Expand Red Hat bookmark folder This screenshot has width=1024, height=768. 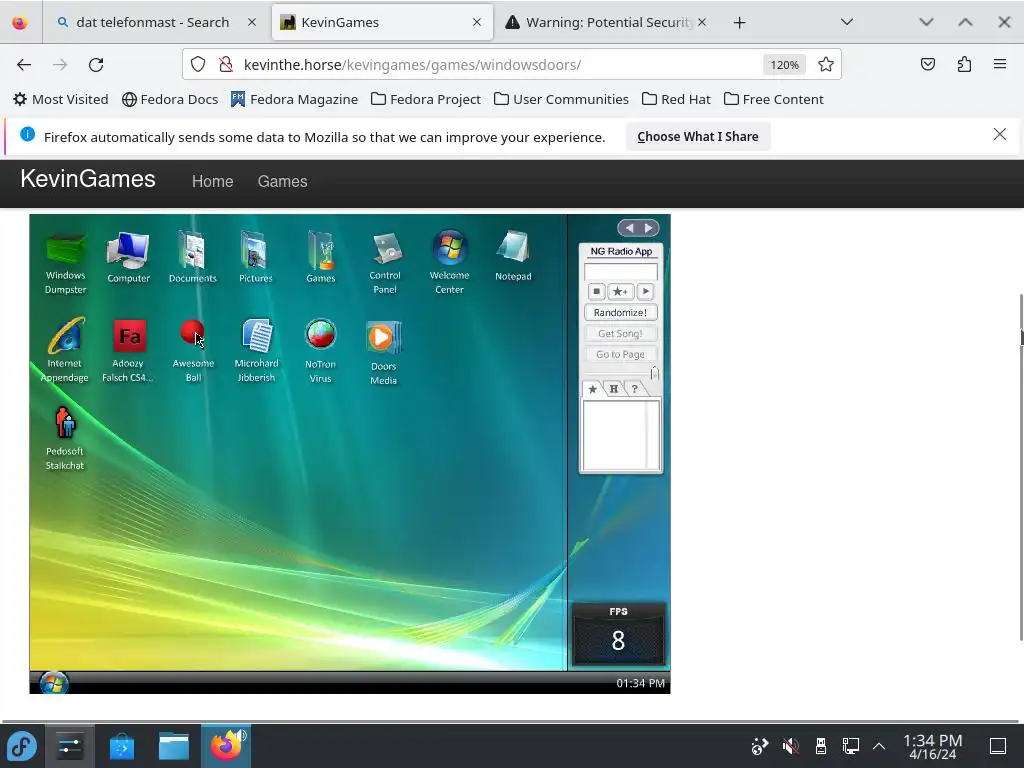pyautogui.click(x=676, y=99)
